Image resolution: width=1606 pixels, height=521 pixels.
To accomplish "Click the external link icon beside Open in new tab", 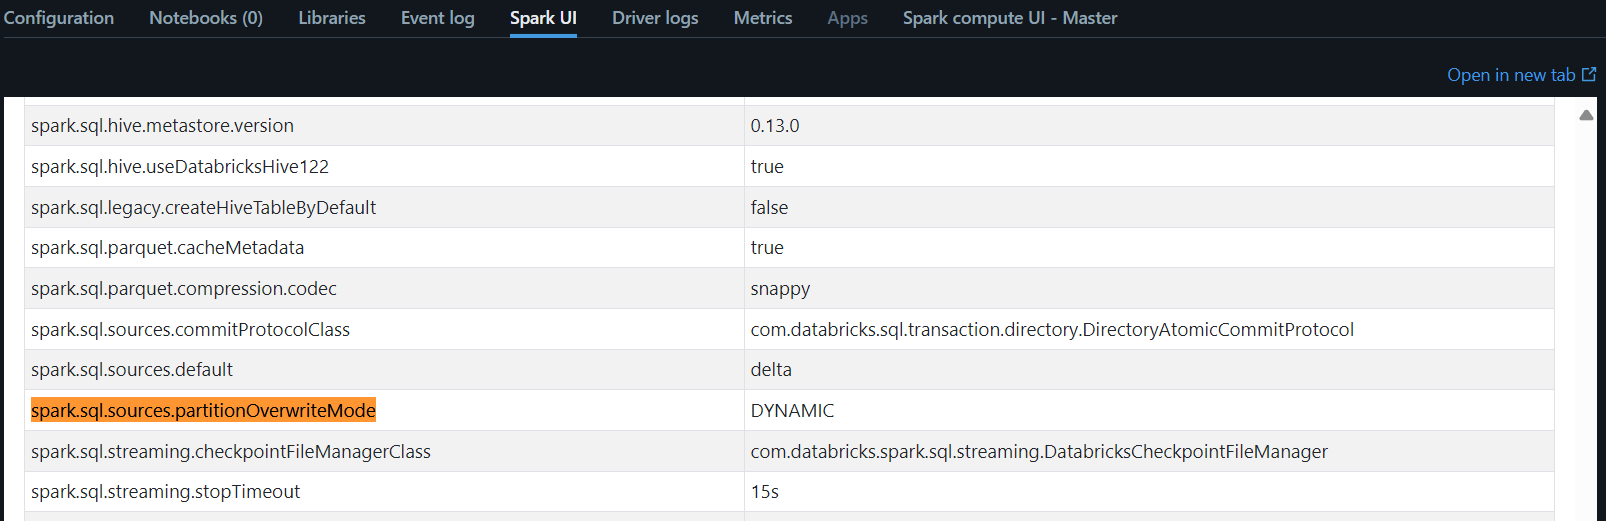I will (1589, 75).
